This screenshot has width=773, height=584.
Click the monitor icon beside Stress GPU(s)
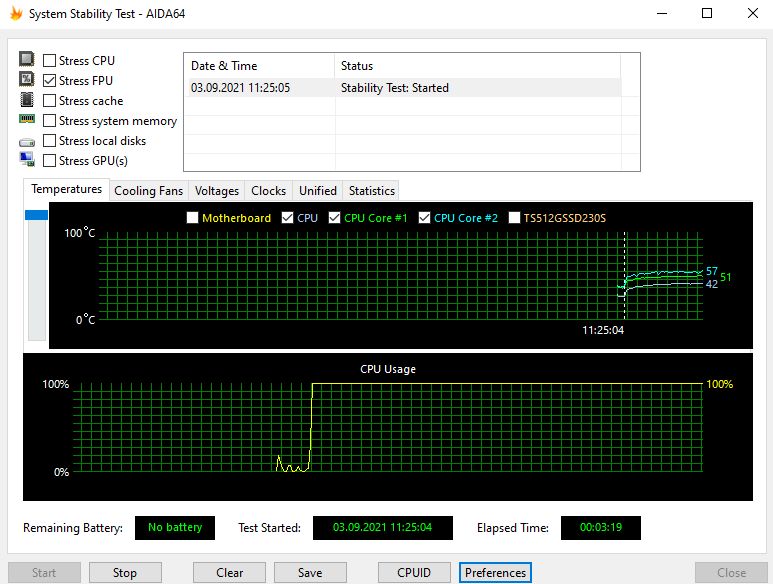[x=27, y=160]
